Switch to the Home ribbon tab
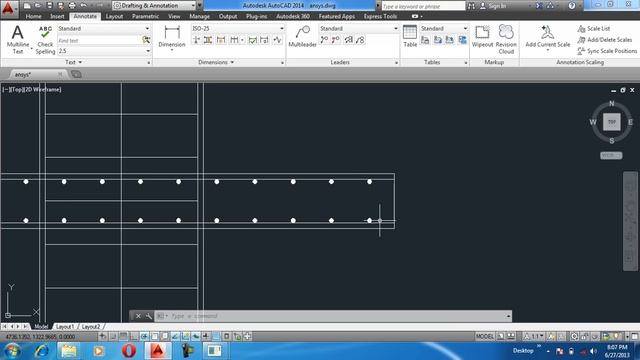 33,16
